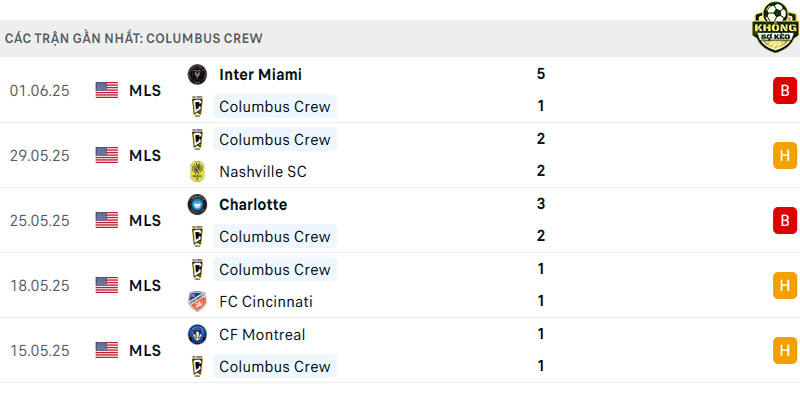The height and width of the screenshot is (400, 800).
Task: Click the red B badge for Inter Miami match
Action: point(785,90)
